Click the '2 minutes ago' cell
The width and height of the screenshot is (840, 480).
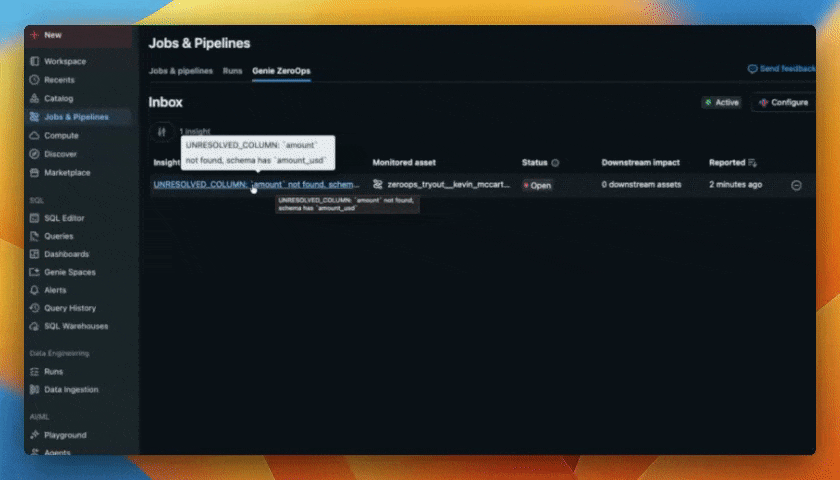[x=736, y=185]
